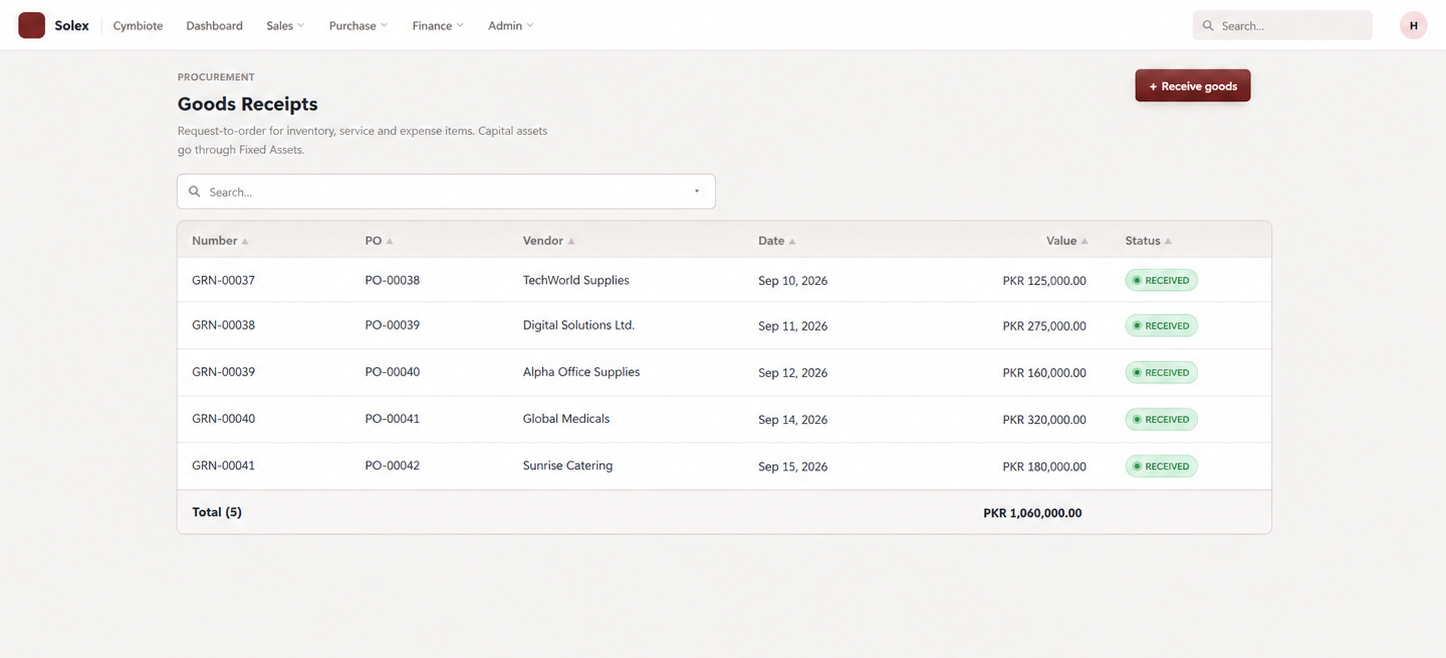Viewport: 1446px width, 658px height.
Task: Click the Received status badge for GRN-00037
Action: (1161, 281)
